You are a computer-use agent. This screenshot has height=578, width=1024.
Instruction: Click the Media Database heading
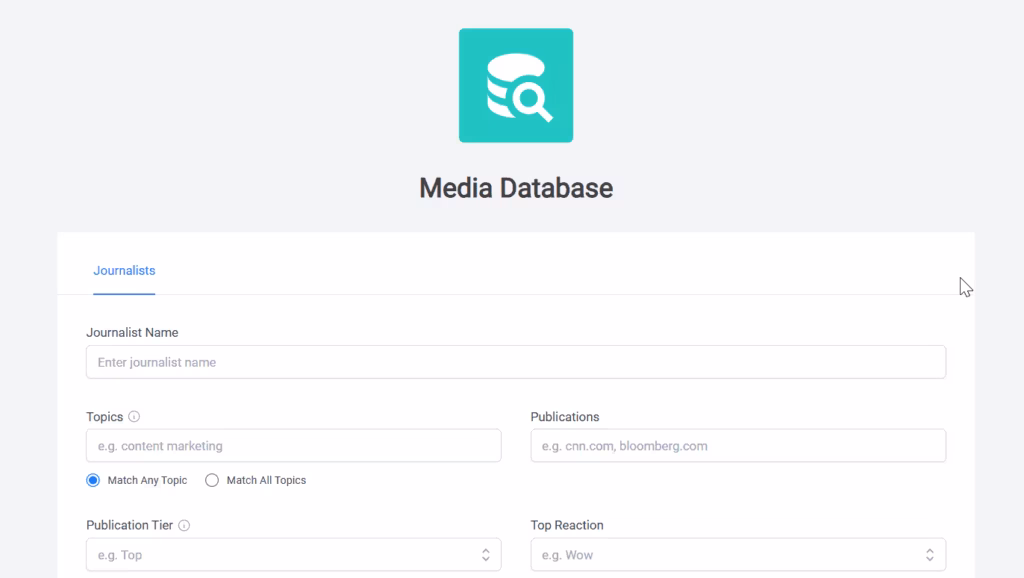515,188
